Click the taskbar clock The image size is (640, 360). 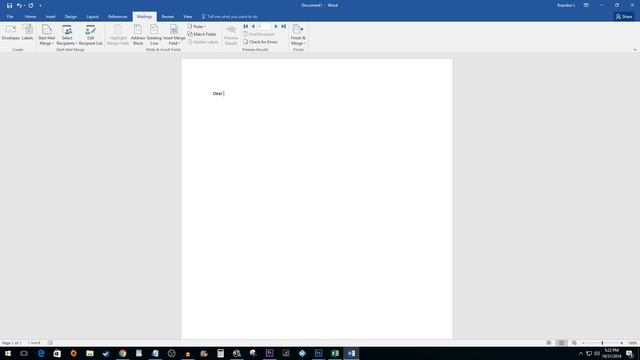pos(612,353)
